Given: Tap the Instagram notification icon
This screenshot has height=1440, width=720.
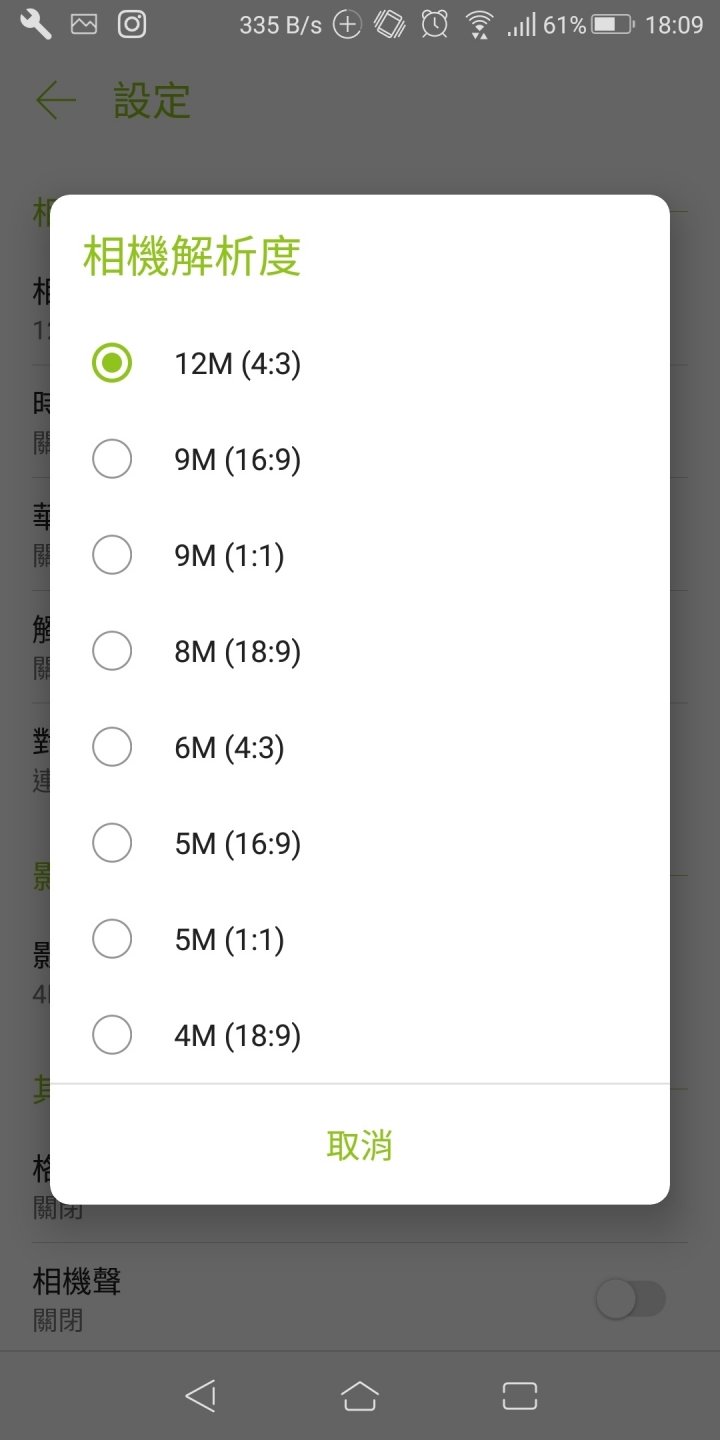Looking at the screenshot, I should point(132,25).
